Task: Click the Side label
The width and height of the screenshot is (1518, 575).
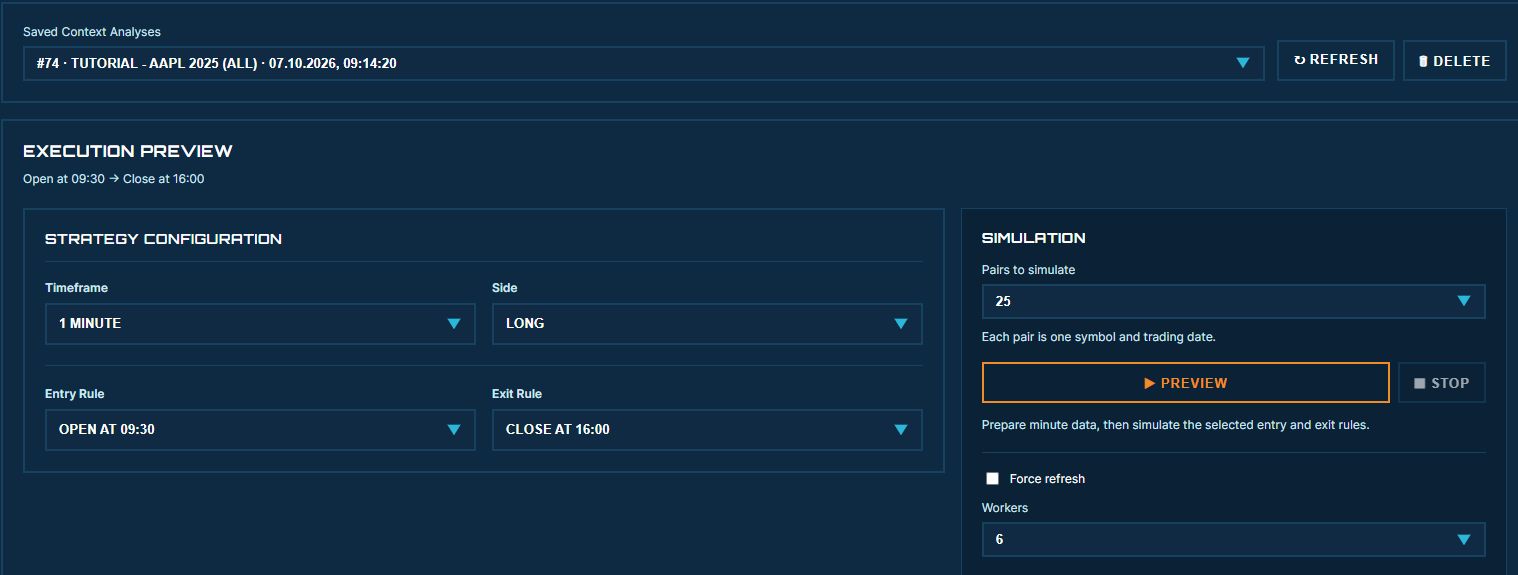Action: tap(505, 288)
